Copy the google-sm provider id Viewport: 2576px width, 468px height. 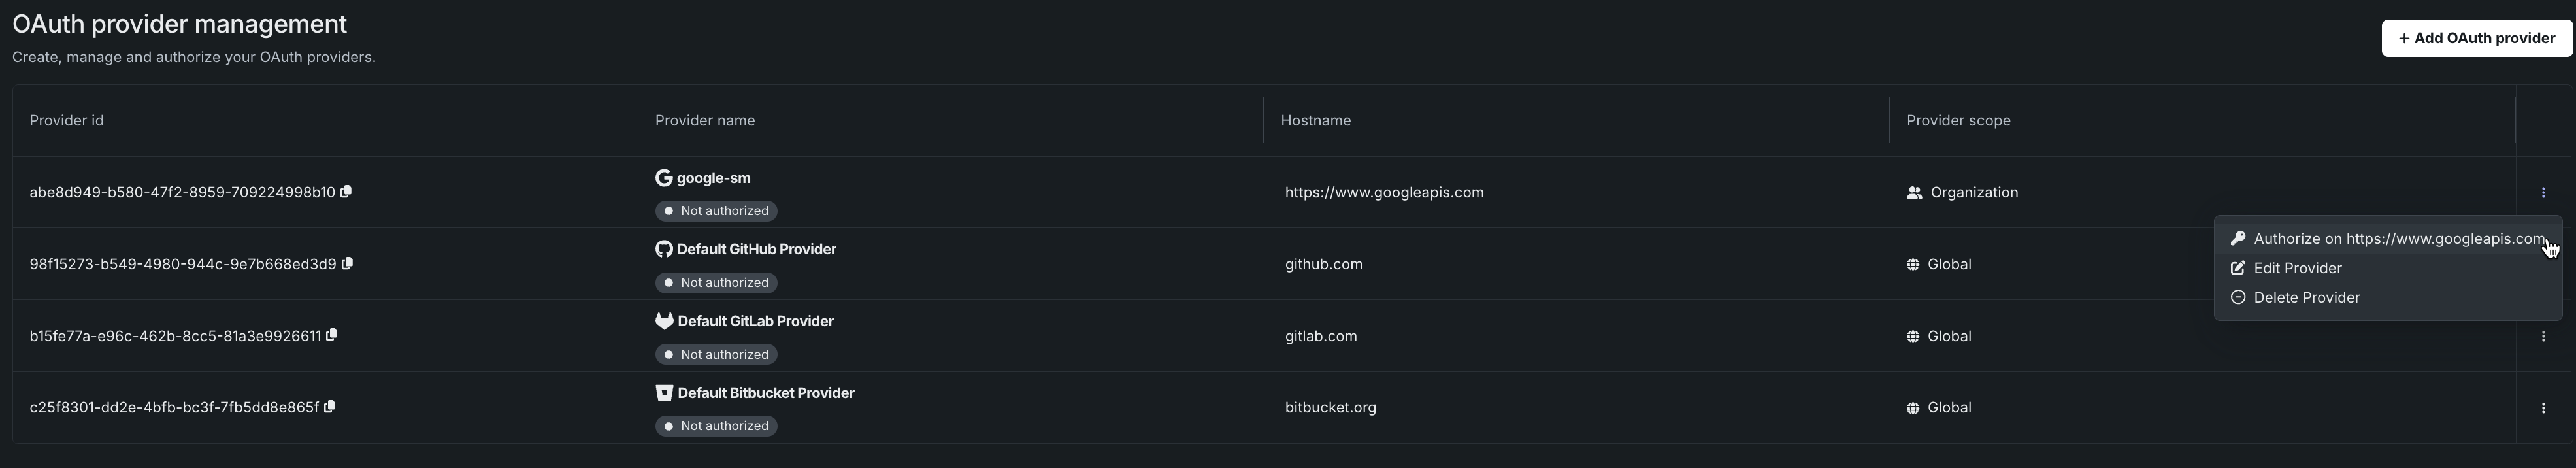(346, 192)
